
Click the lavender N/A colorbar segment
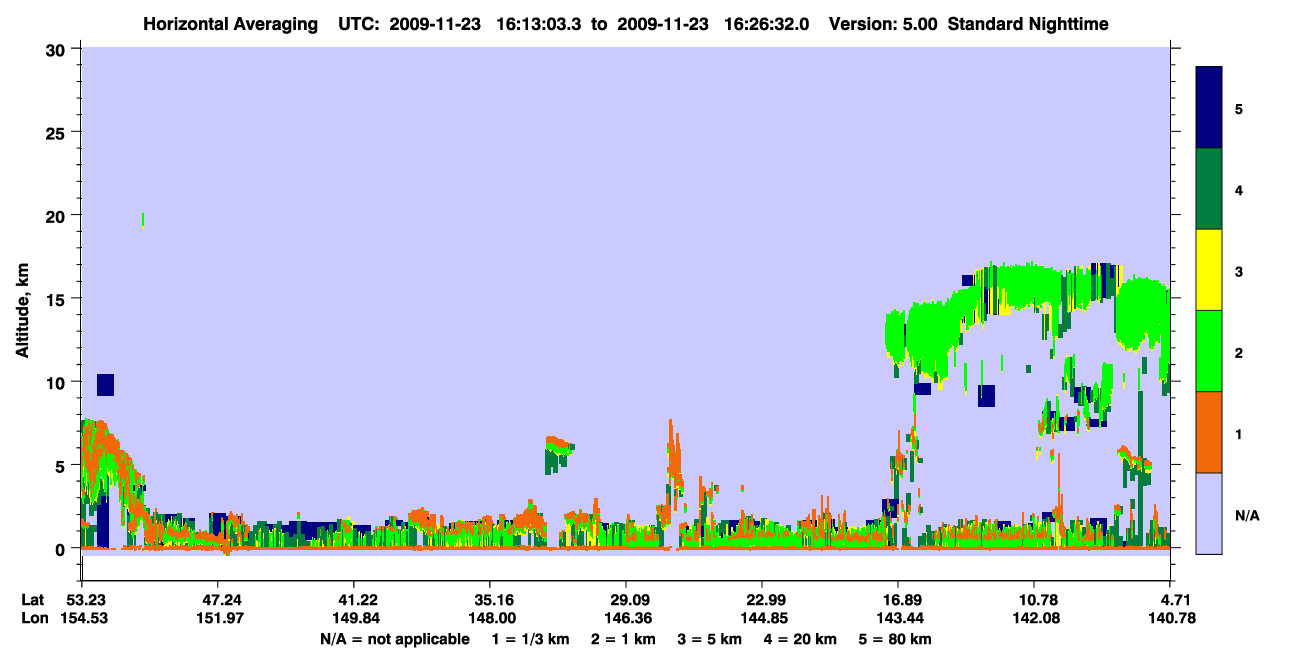pos(1209,513)
